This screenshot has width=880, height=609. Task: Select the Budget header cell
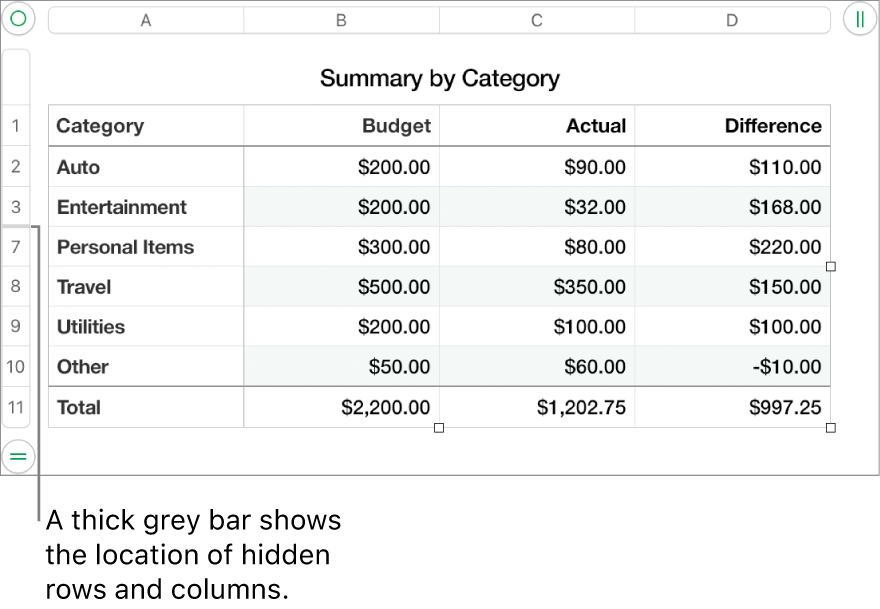(341, 126)
